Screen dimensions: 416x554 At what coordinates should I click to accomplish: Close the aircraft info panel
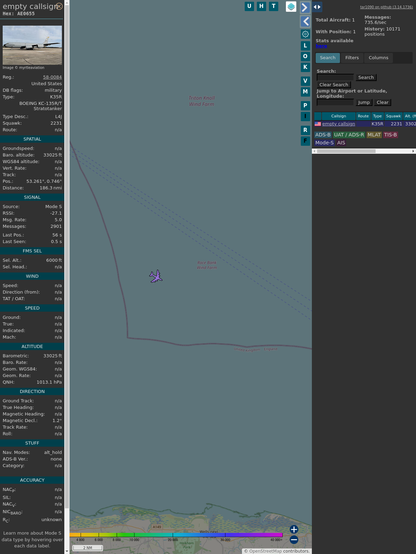click(59, 6)
